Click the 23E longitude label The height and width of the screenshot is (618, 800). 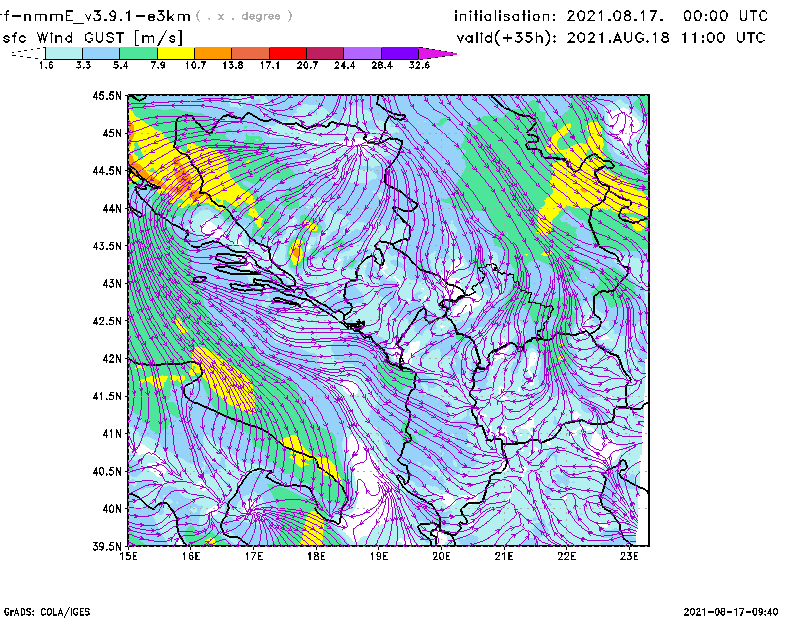point(629,556)
